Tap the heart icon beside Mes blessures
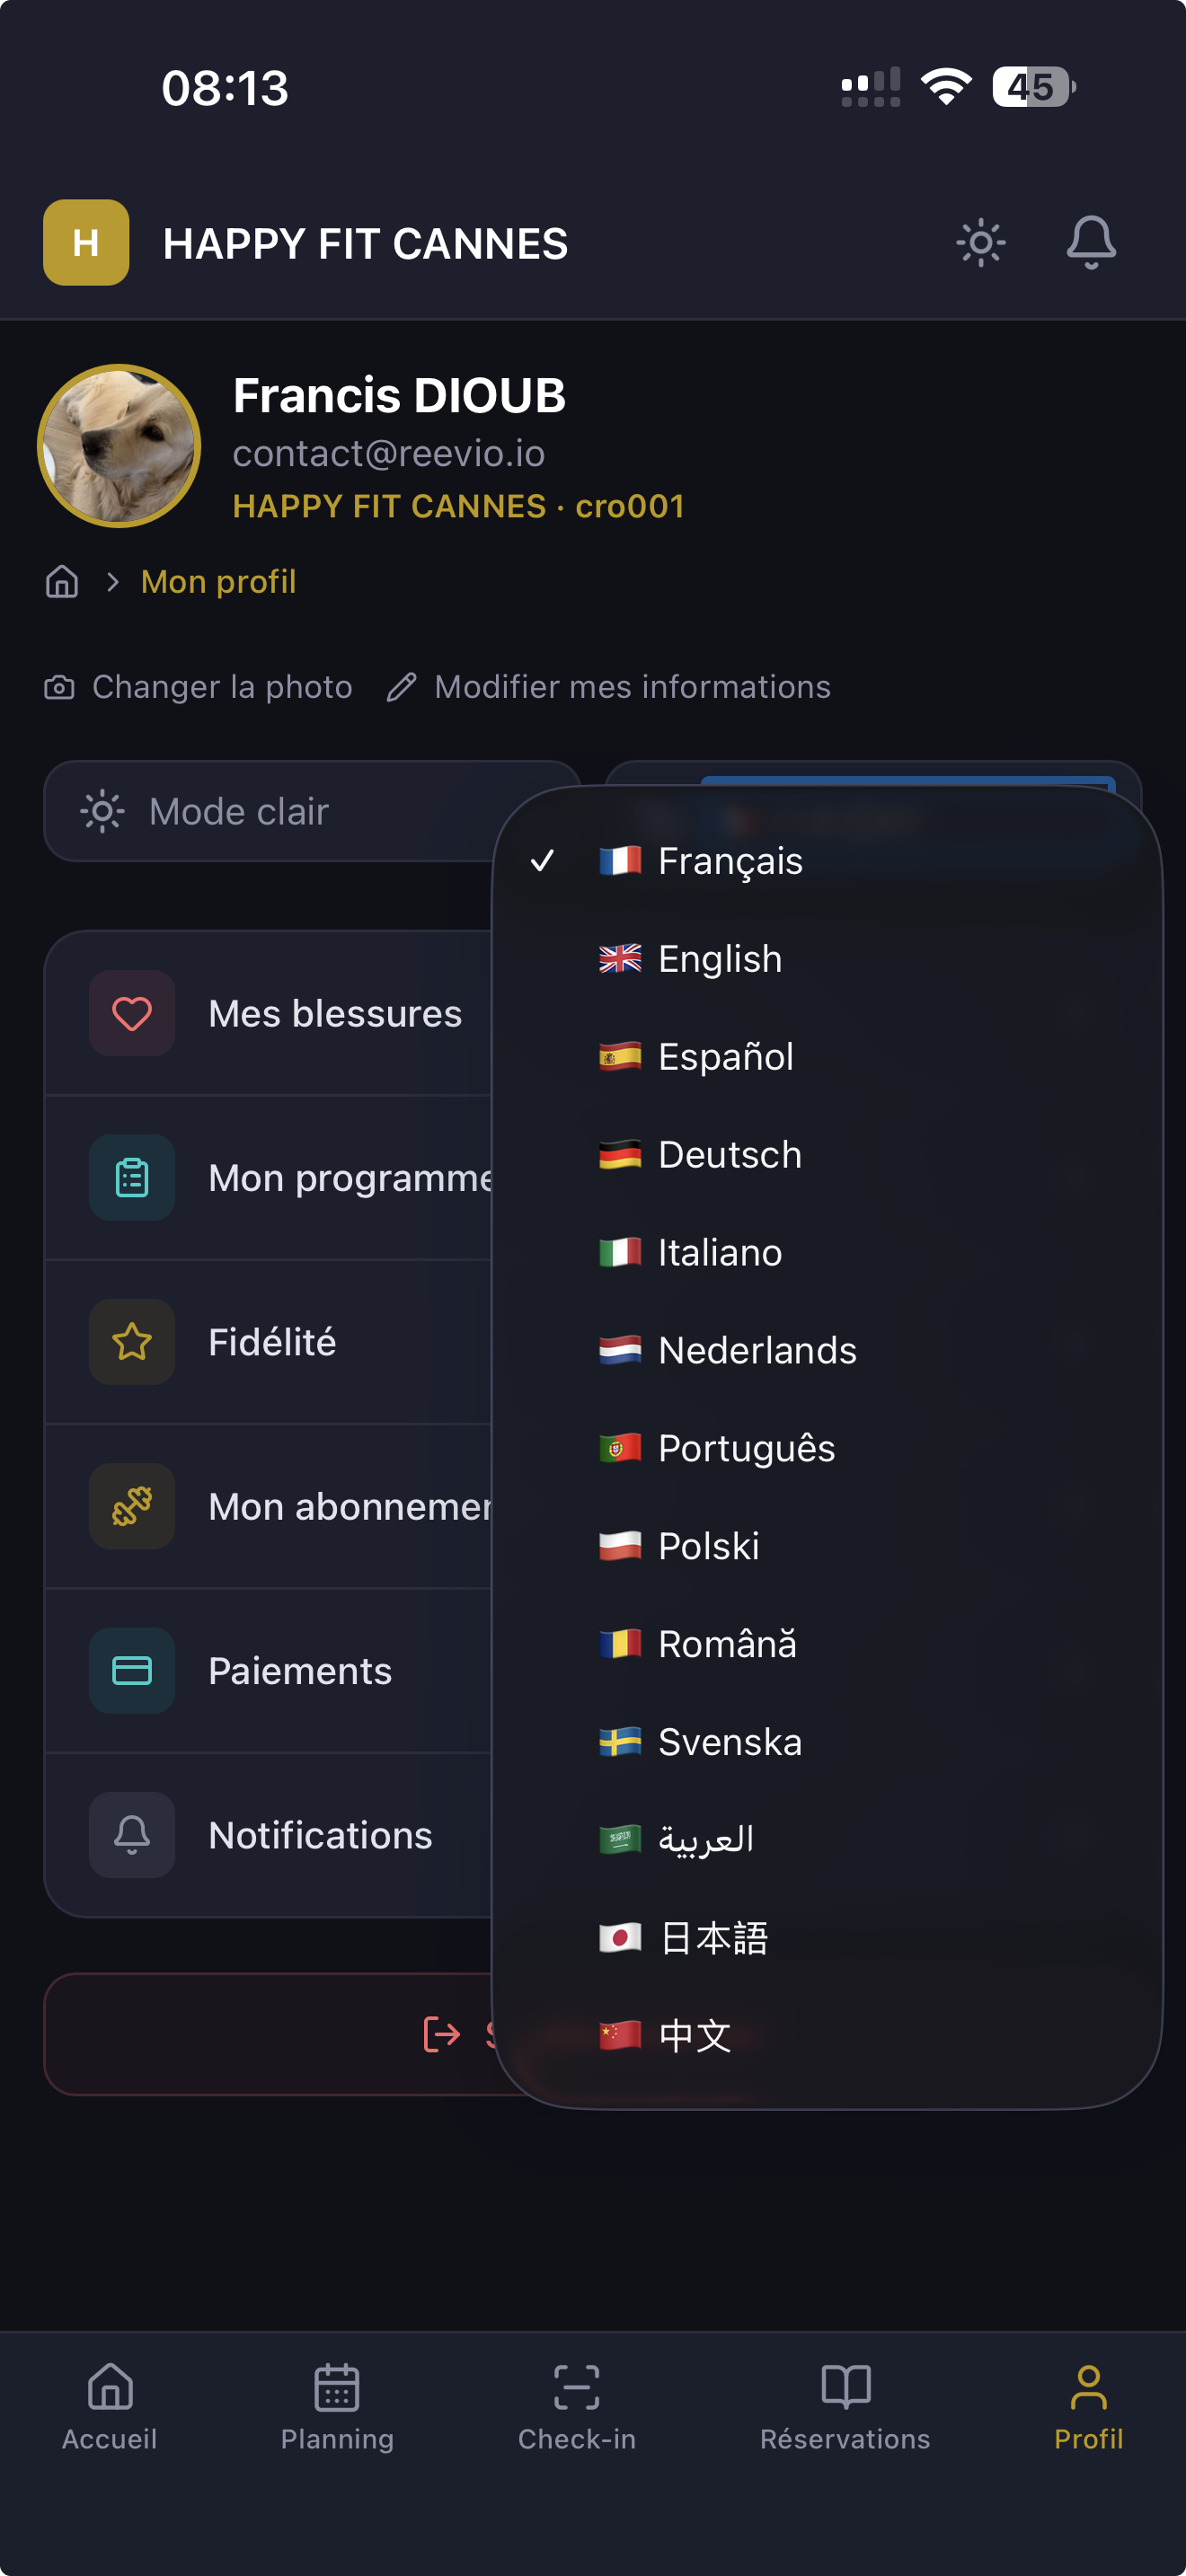The image size is (1186, 2576). tap(132, 1014)
